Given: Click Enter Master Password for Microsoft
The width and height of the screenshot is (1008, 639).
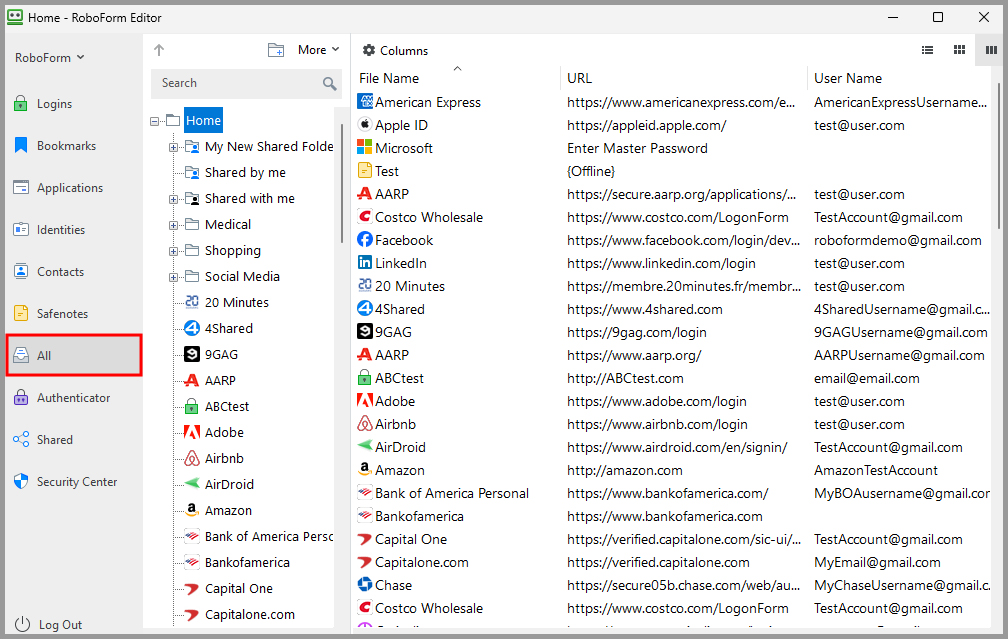Looking at the screenshot, I should point(637,148).
